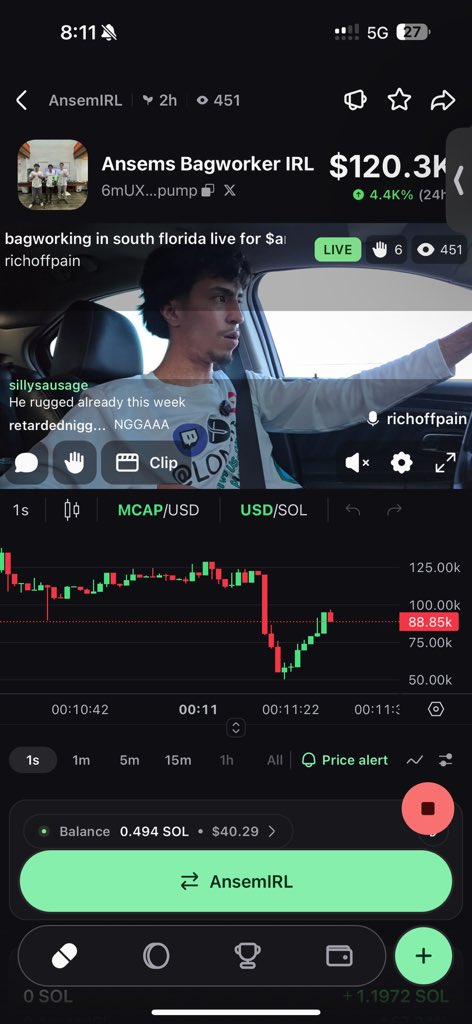This screenshot has height=1024, width=472.
Task: Go back with the left chevron arrow
Action: tap(22, 100)
